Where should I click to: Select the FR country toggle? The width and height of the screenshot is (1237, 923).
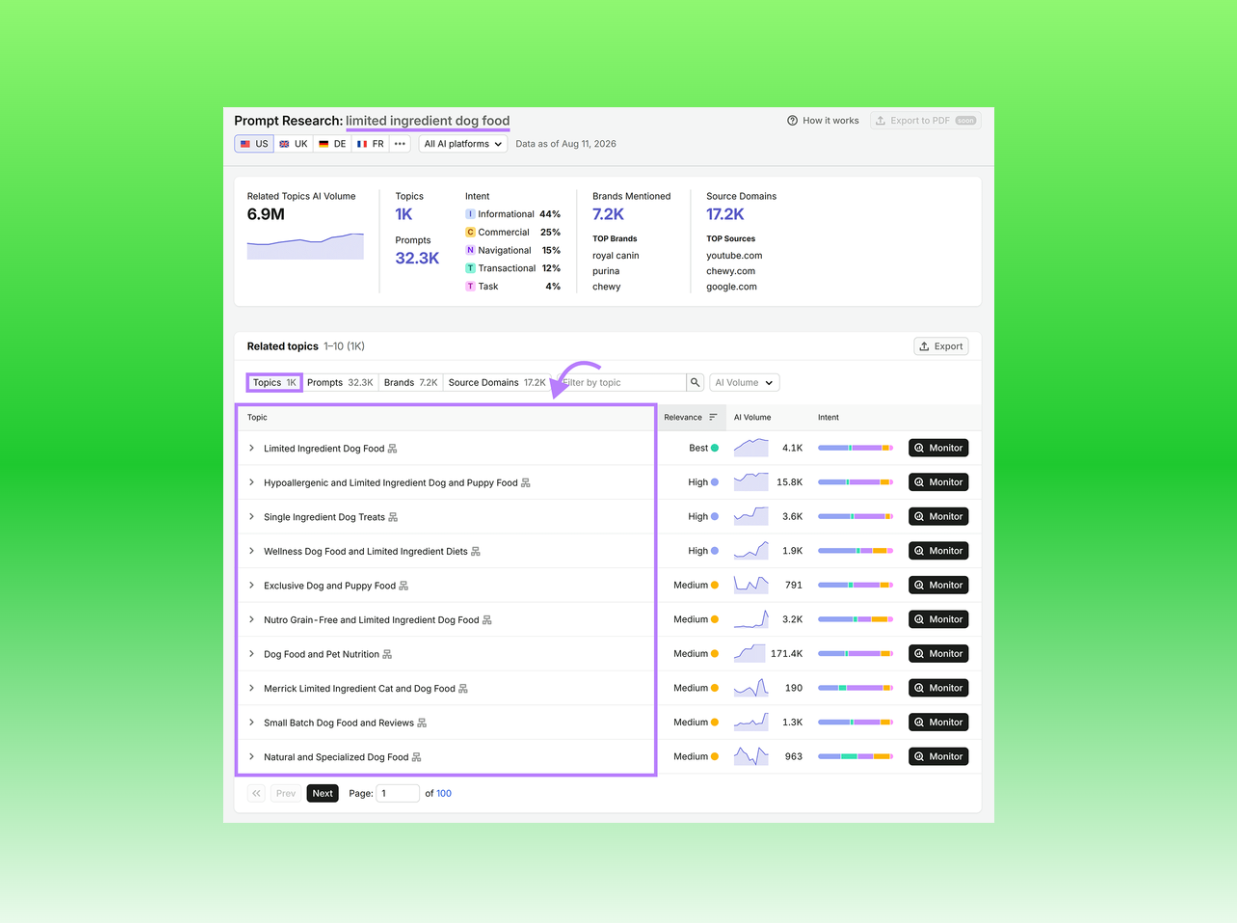point(370,144)
